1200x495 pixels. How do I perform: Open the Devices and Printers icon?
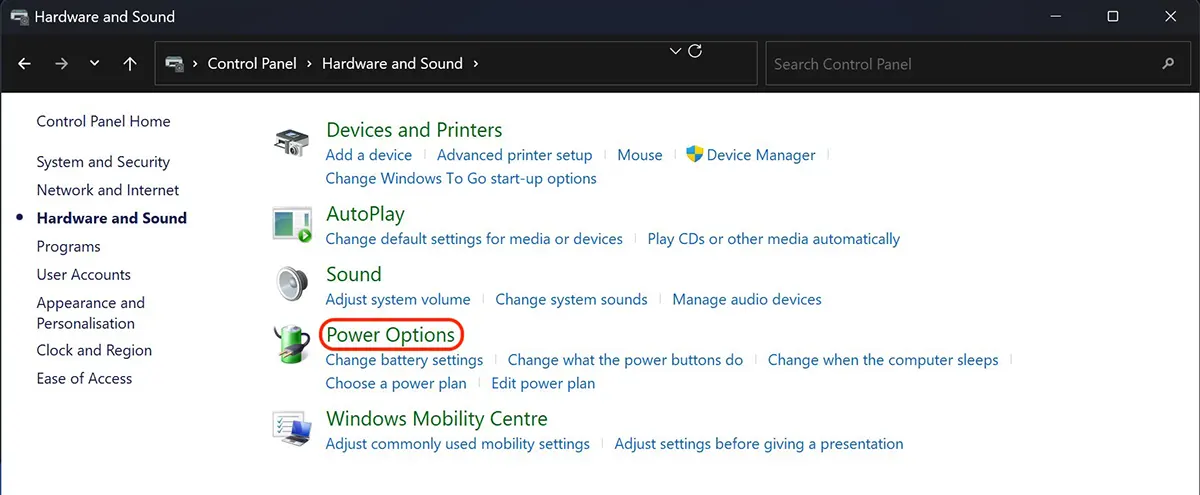pos(291,142)
